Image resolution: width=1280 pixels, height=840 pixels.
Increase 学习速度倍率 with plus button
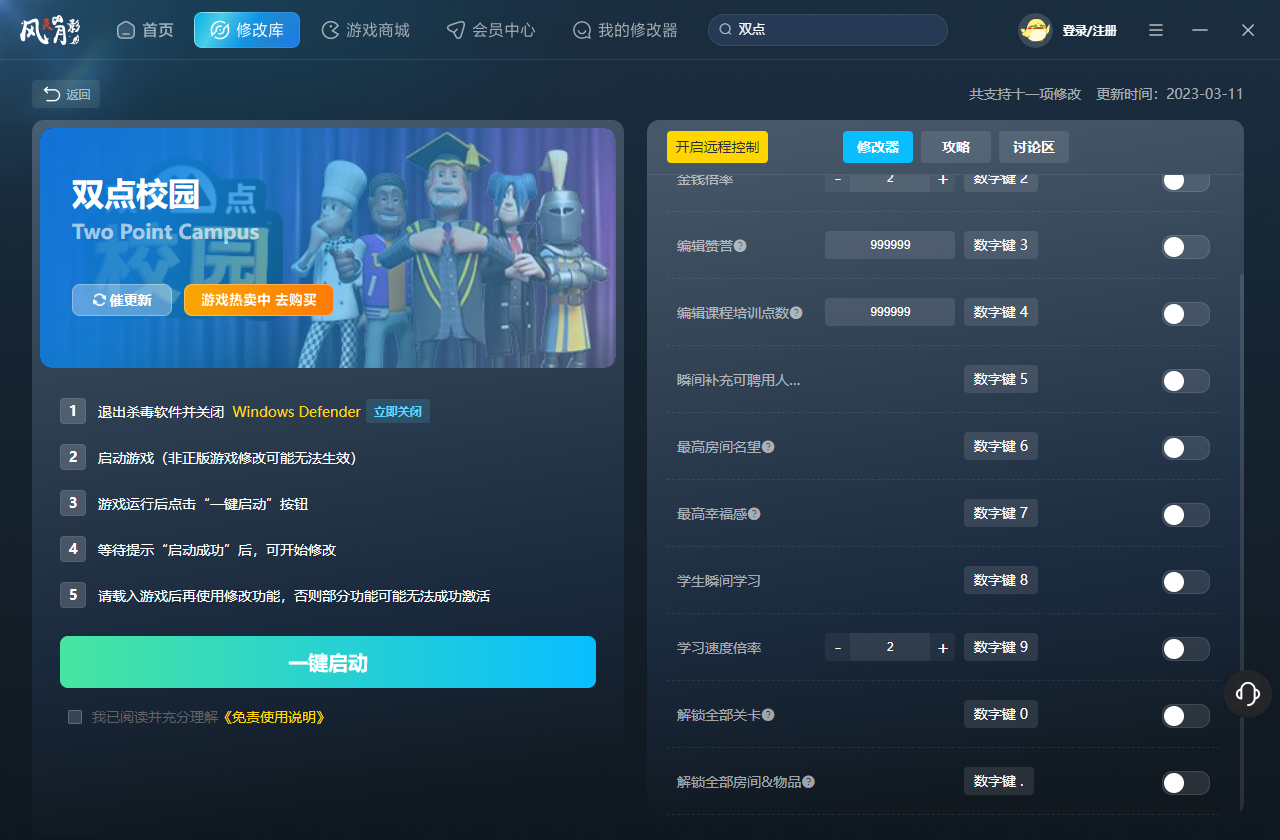(x=942, y=648)
